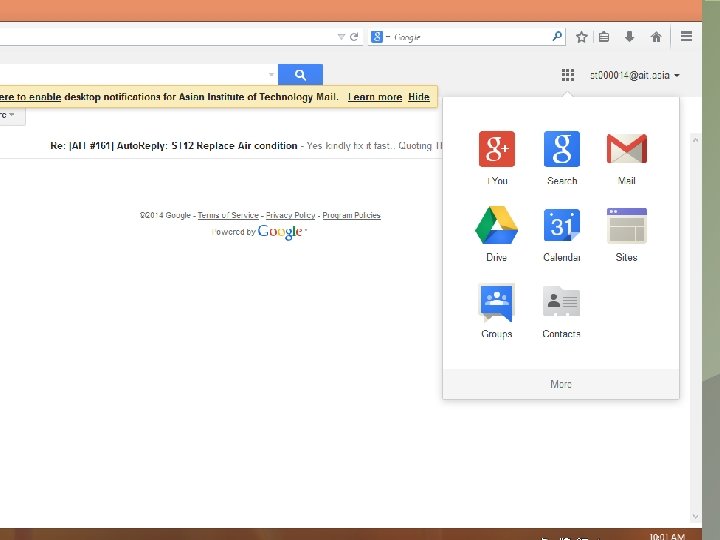Open the Replace Air condition email

[x=220, y=146]
